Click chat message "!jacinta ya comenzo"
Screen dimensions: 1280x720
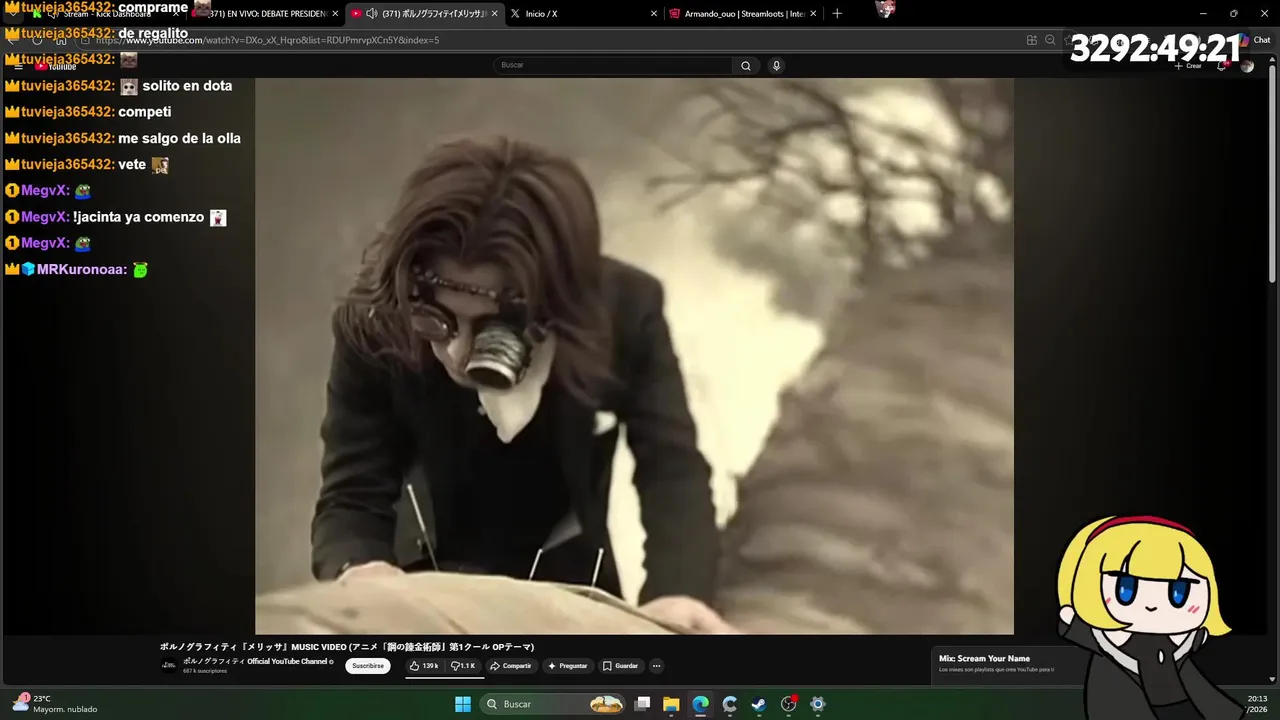[138, 217]
